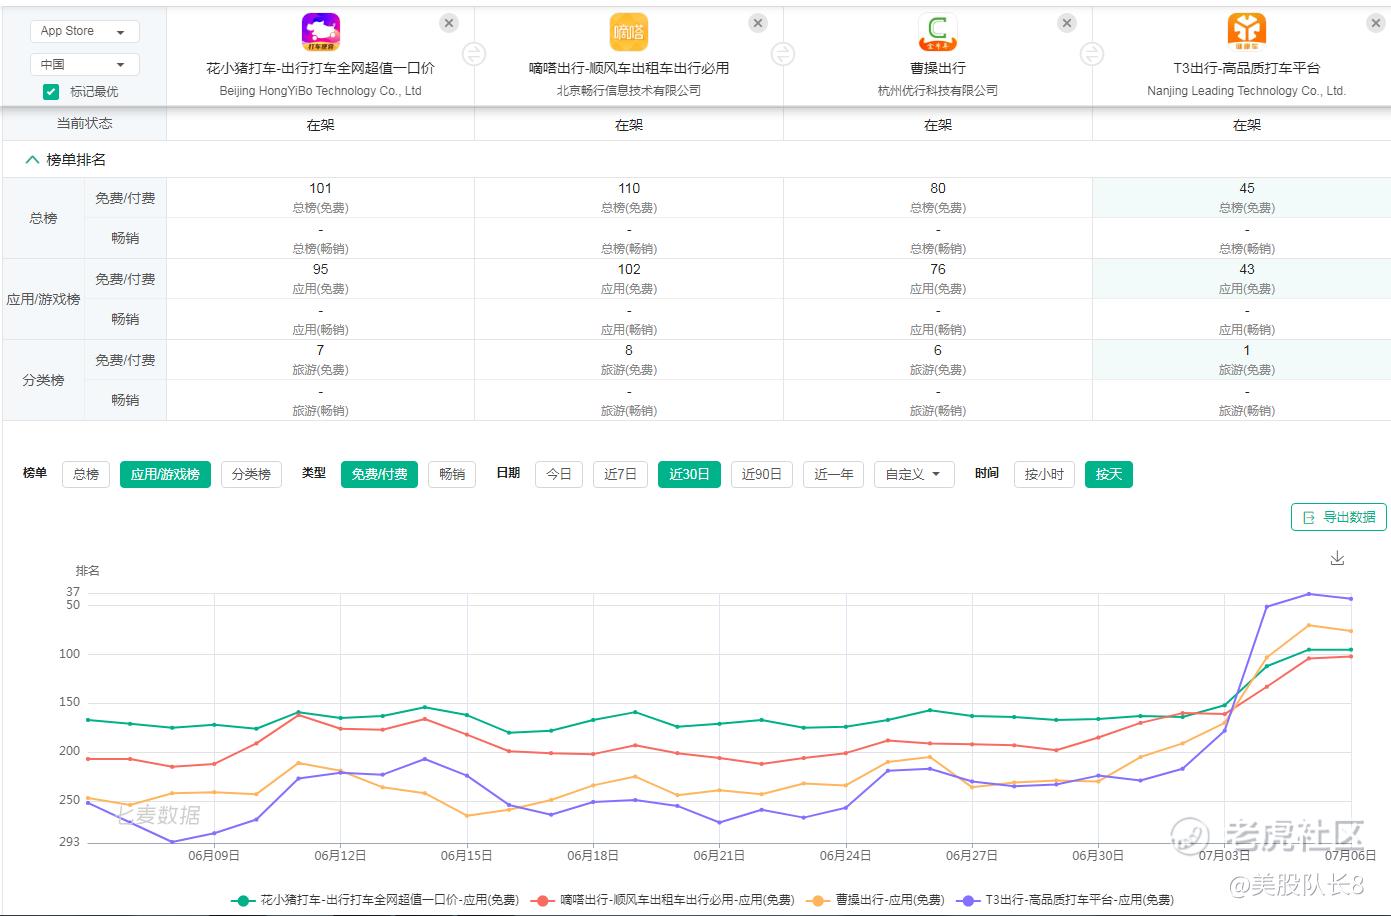
Task: Open the 自定义 date dropdown
Action: 913,474
